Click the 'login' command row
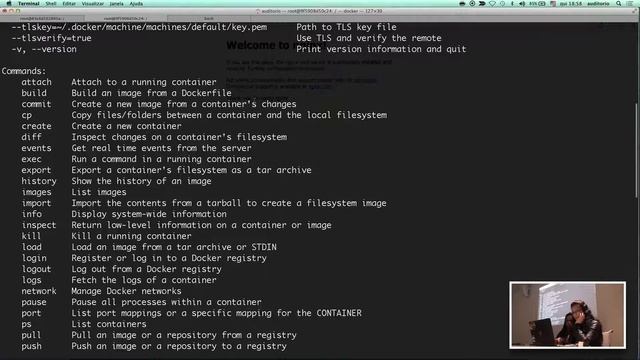 [144, 258]
